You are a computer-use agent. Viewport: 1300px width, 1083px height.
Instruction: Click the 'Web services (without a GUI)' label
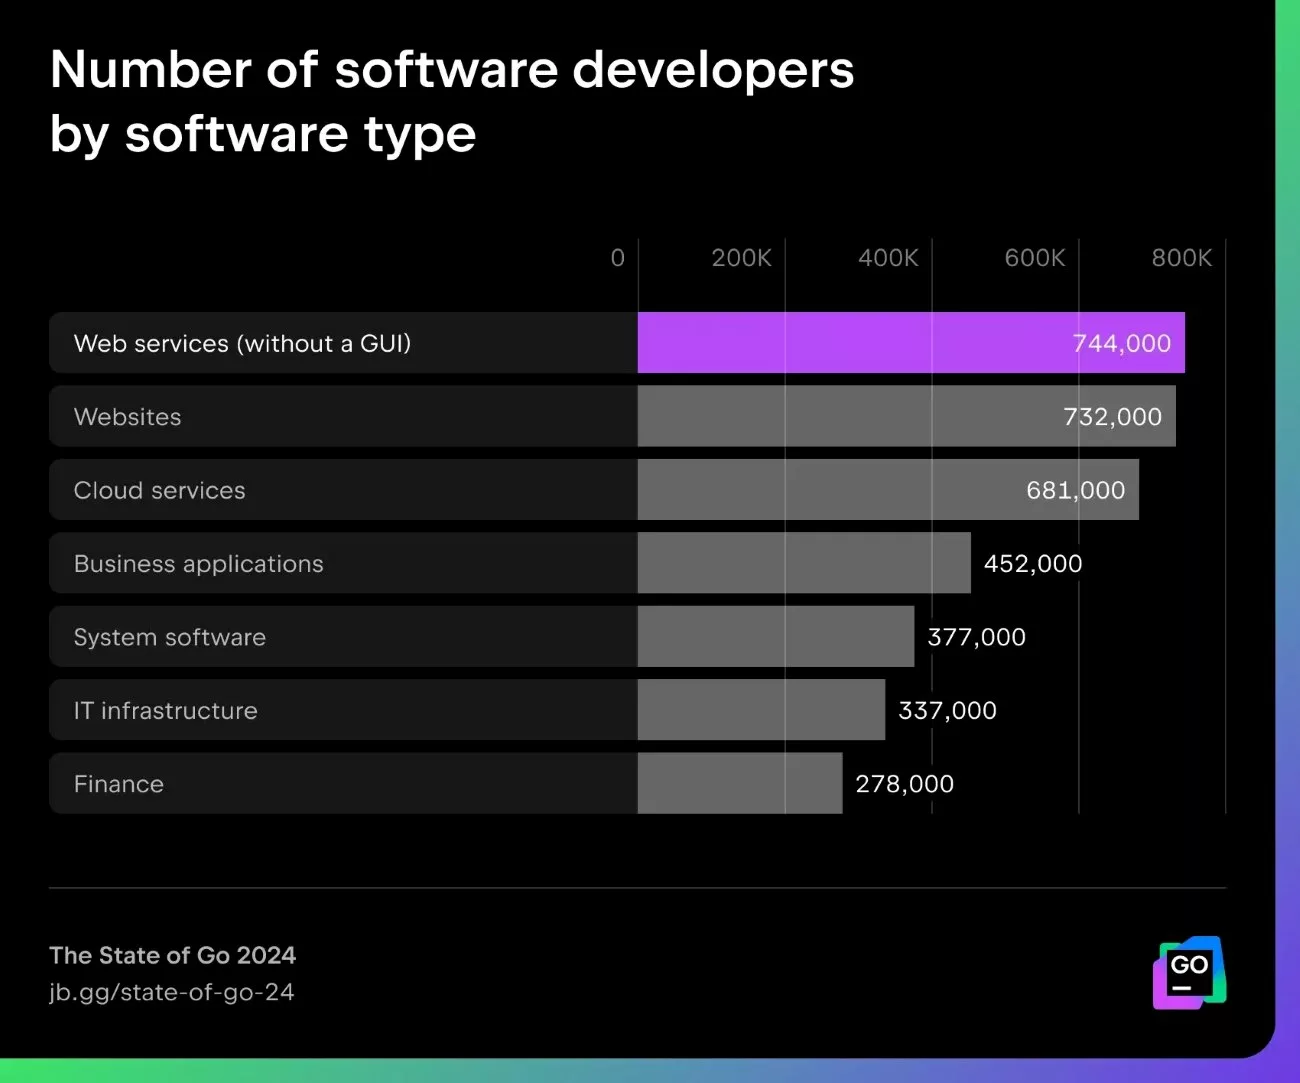[x=242, y=343]
